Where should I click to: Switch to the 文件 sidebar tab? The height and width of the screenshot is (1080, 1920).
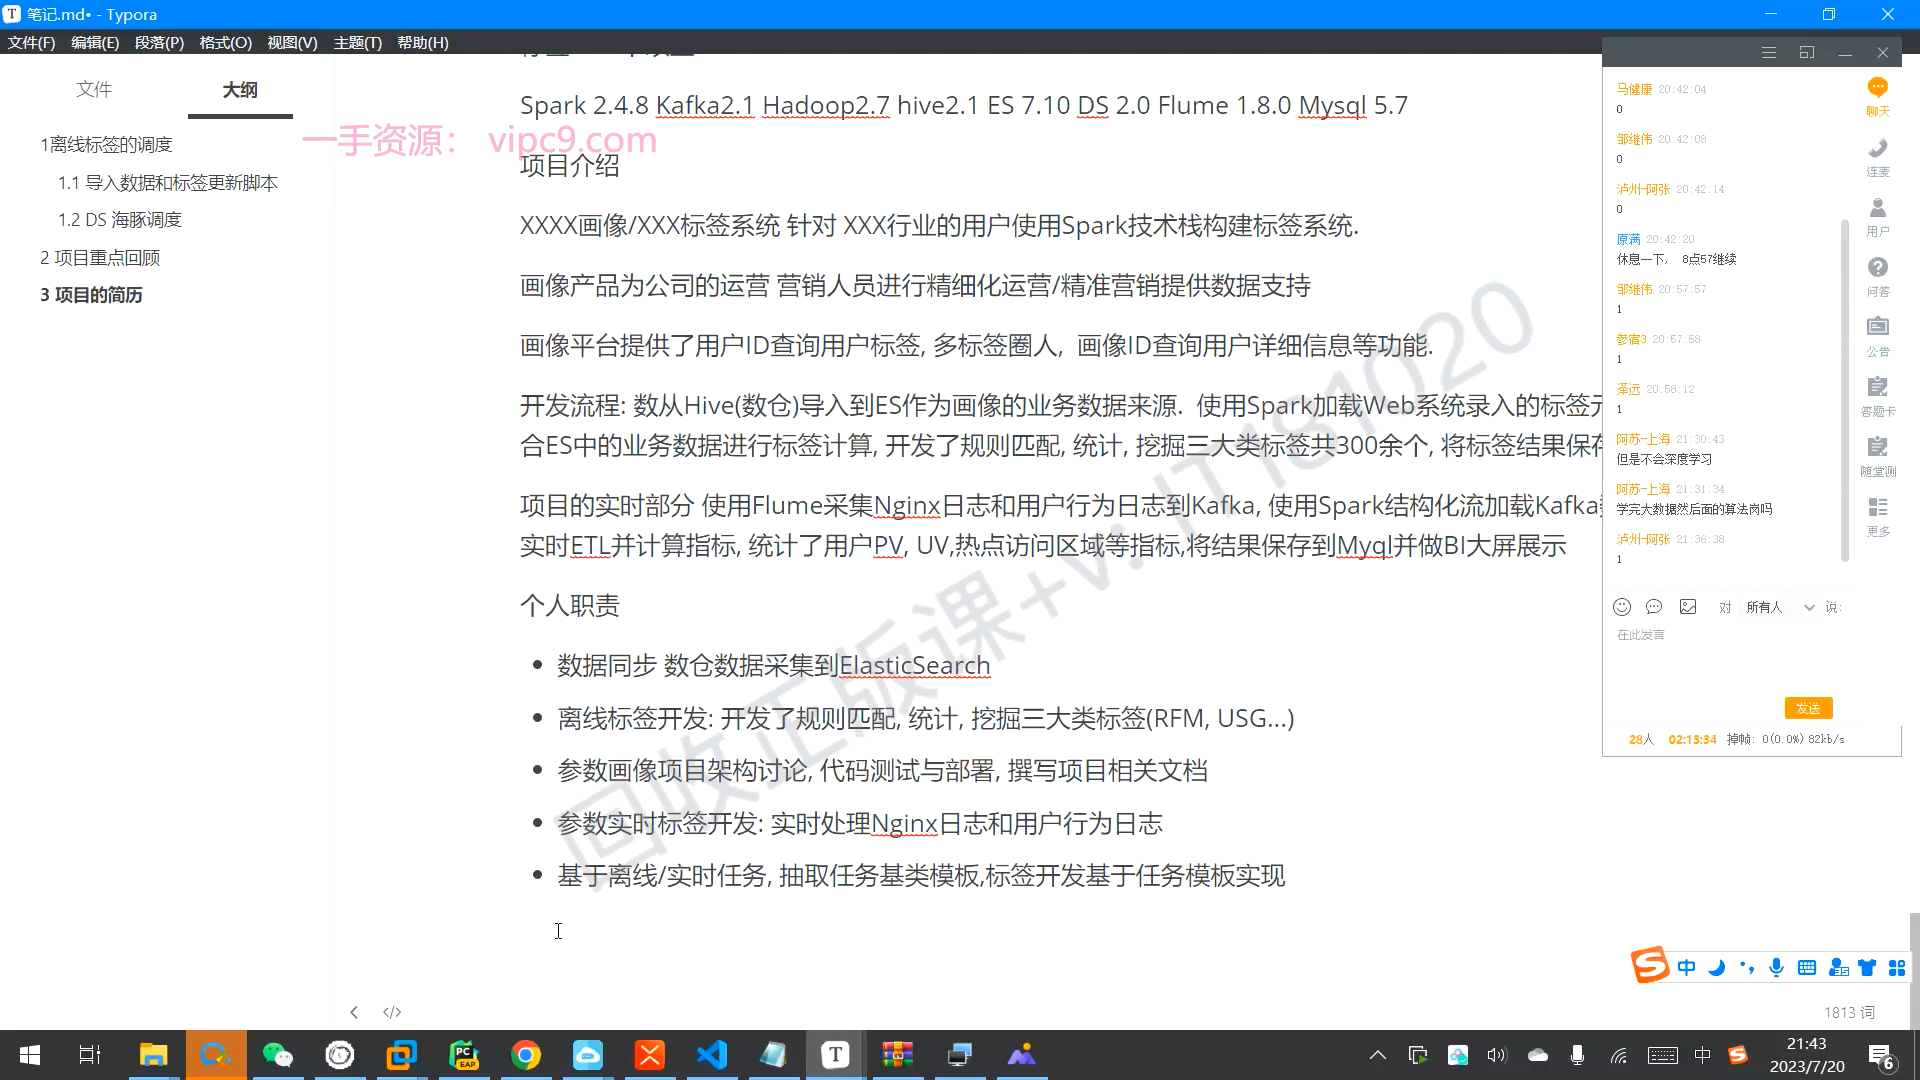(x=94, y=90)
